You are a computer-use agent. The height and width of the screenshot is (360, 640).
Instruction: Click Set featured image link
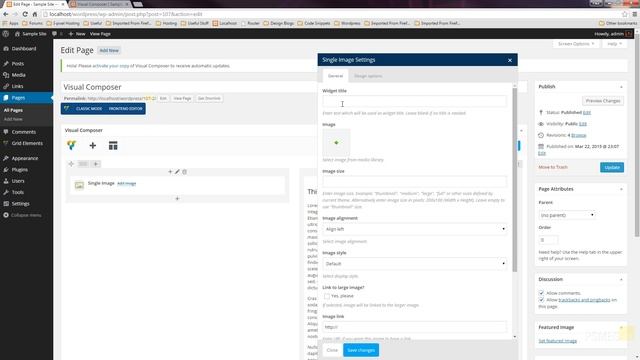558,341
